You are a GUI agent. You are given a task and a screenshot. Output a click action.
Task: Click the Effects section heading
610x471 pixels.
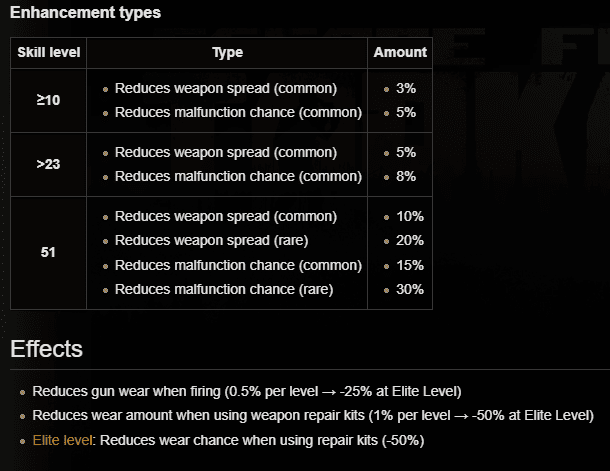tap(46, 348)
